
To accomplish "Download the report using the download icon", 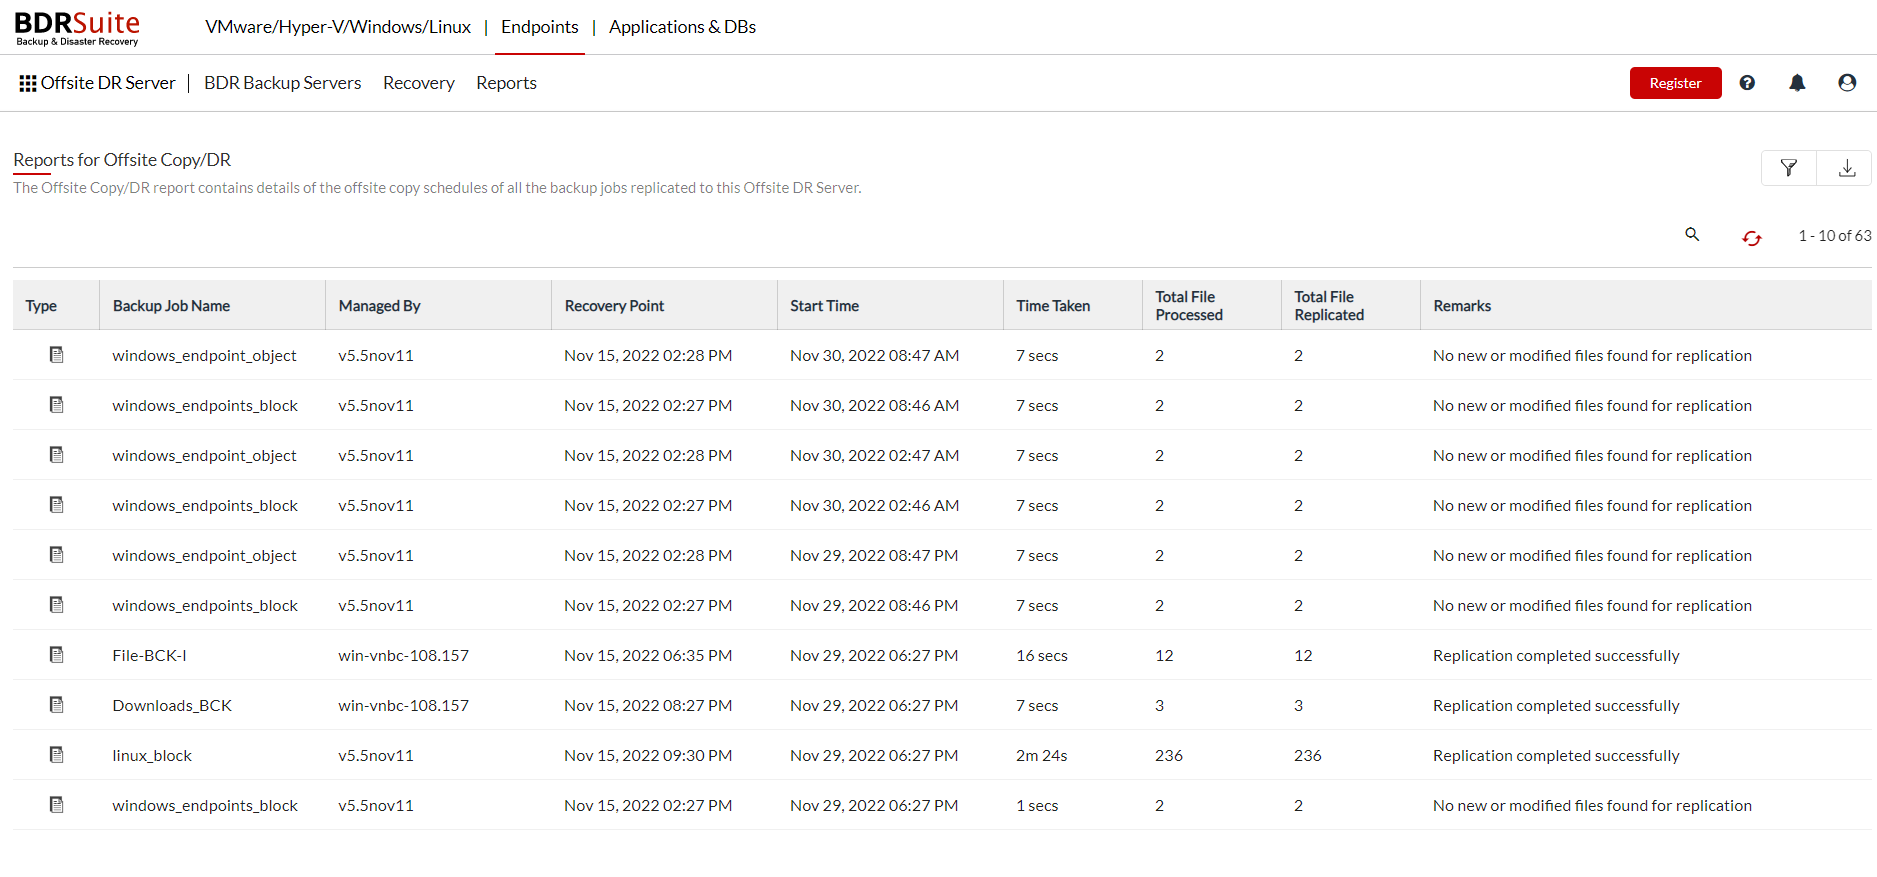I will coord(1846,168).
